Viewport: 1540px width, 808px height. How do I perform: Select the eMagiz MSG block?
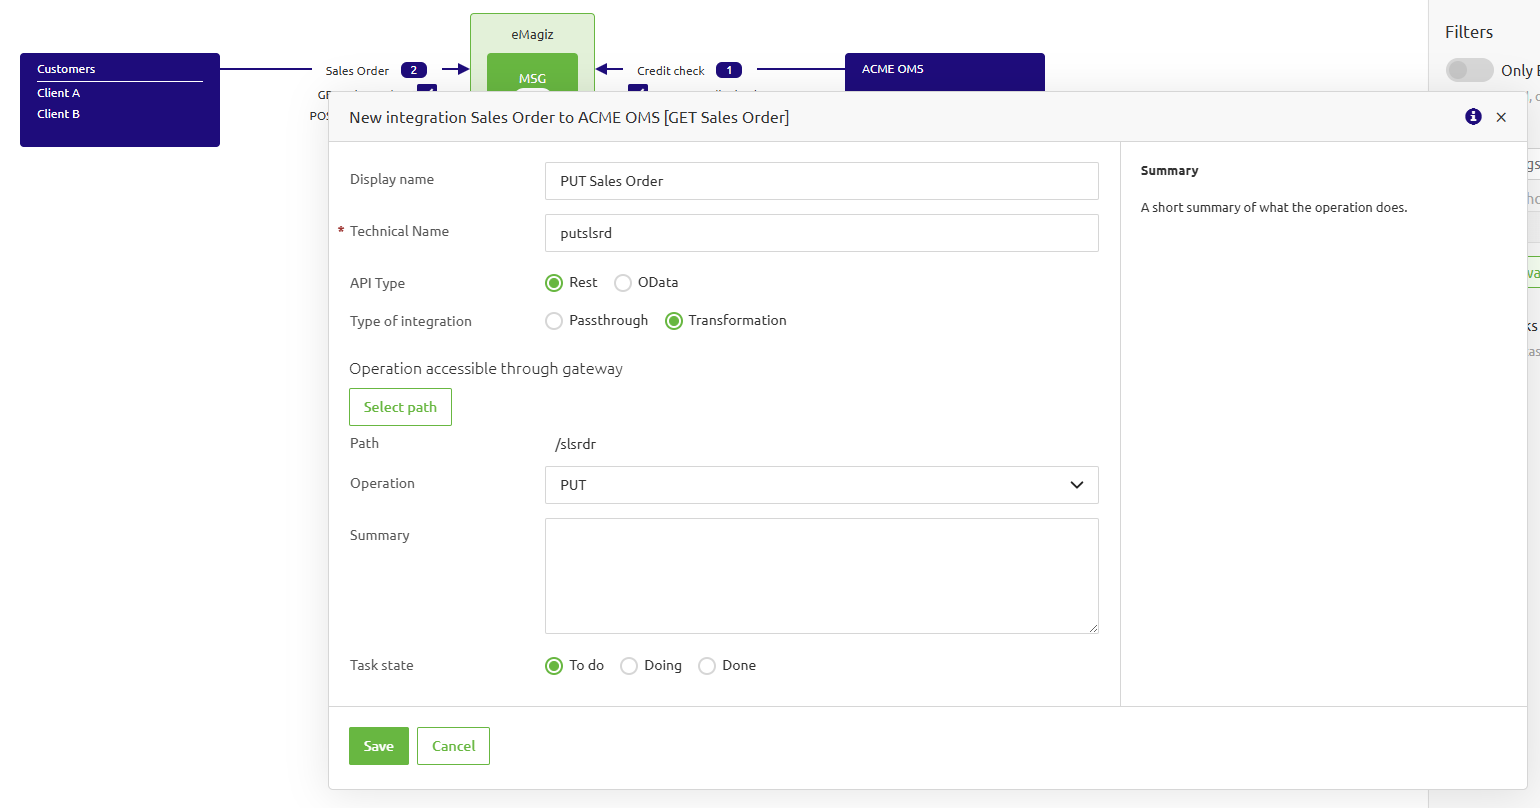click(x=533, y=73)
